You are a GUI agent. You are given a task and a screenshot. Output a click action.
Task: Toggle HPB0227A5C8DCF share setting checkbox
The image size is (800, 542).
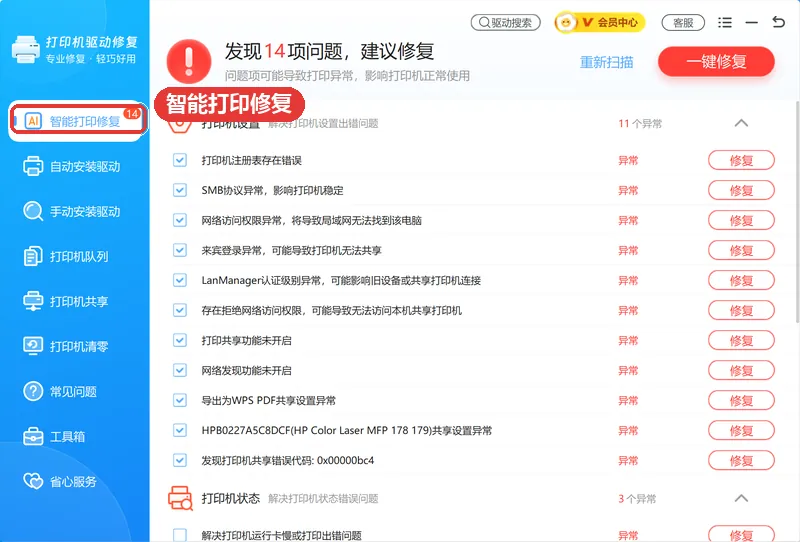[180, 430]
